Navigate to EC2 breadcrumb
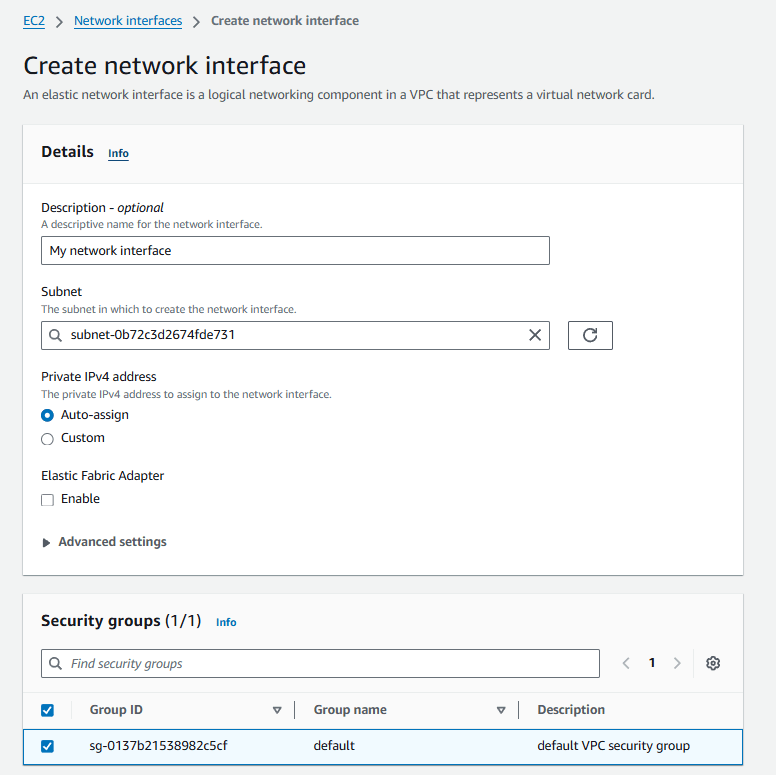This screenshot has height=775, width=776. pos(34,20)
